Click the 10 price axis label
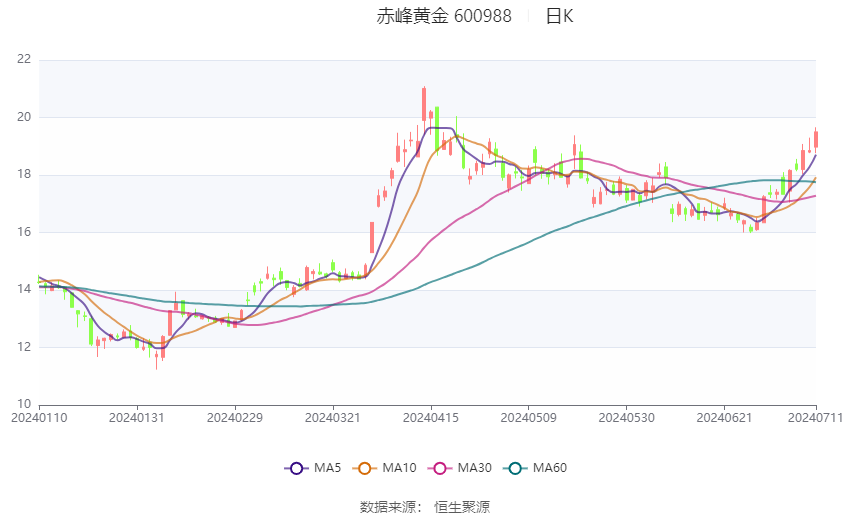850x517 pixels. (x=24, y=404)
